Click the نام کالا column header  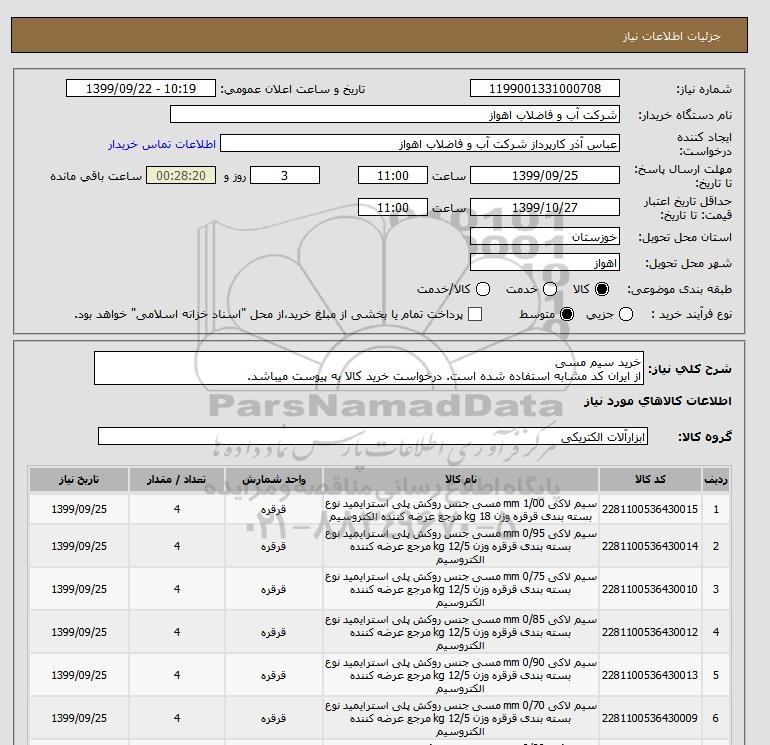[x=461, y=479]
